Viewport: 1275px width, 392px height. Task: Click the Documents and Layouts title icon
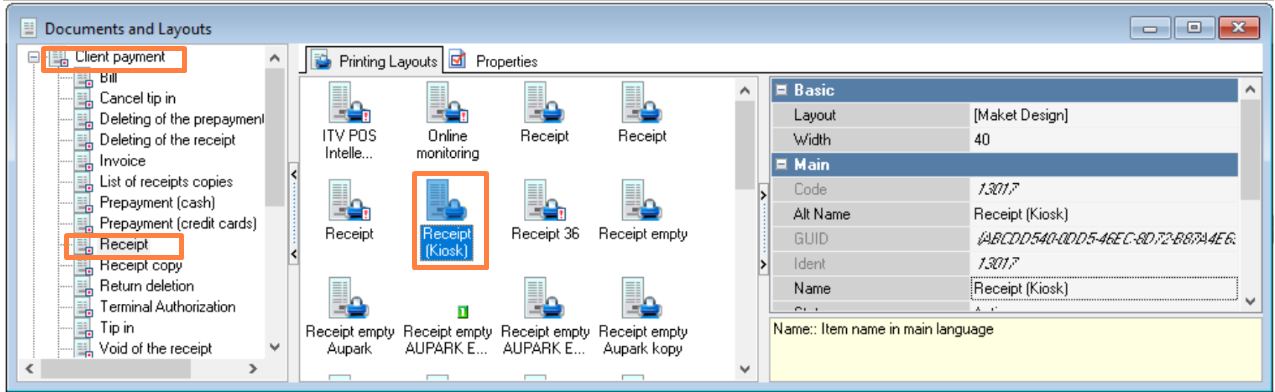tap(29, 28)
